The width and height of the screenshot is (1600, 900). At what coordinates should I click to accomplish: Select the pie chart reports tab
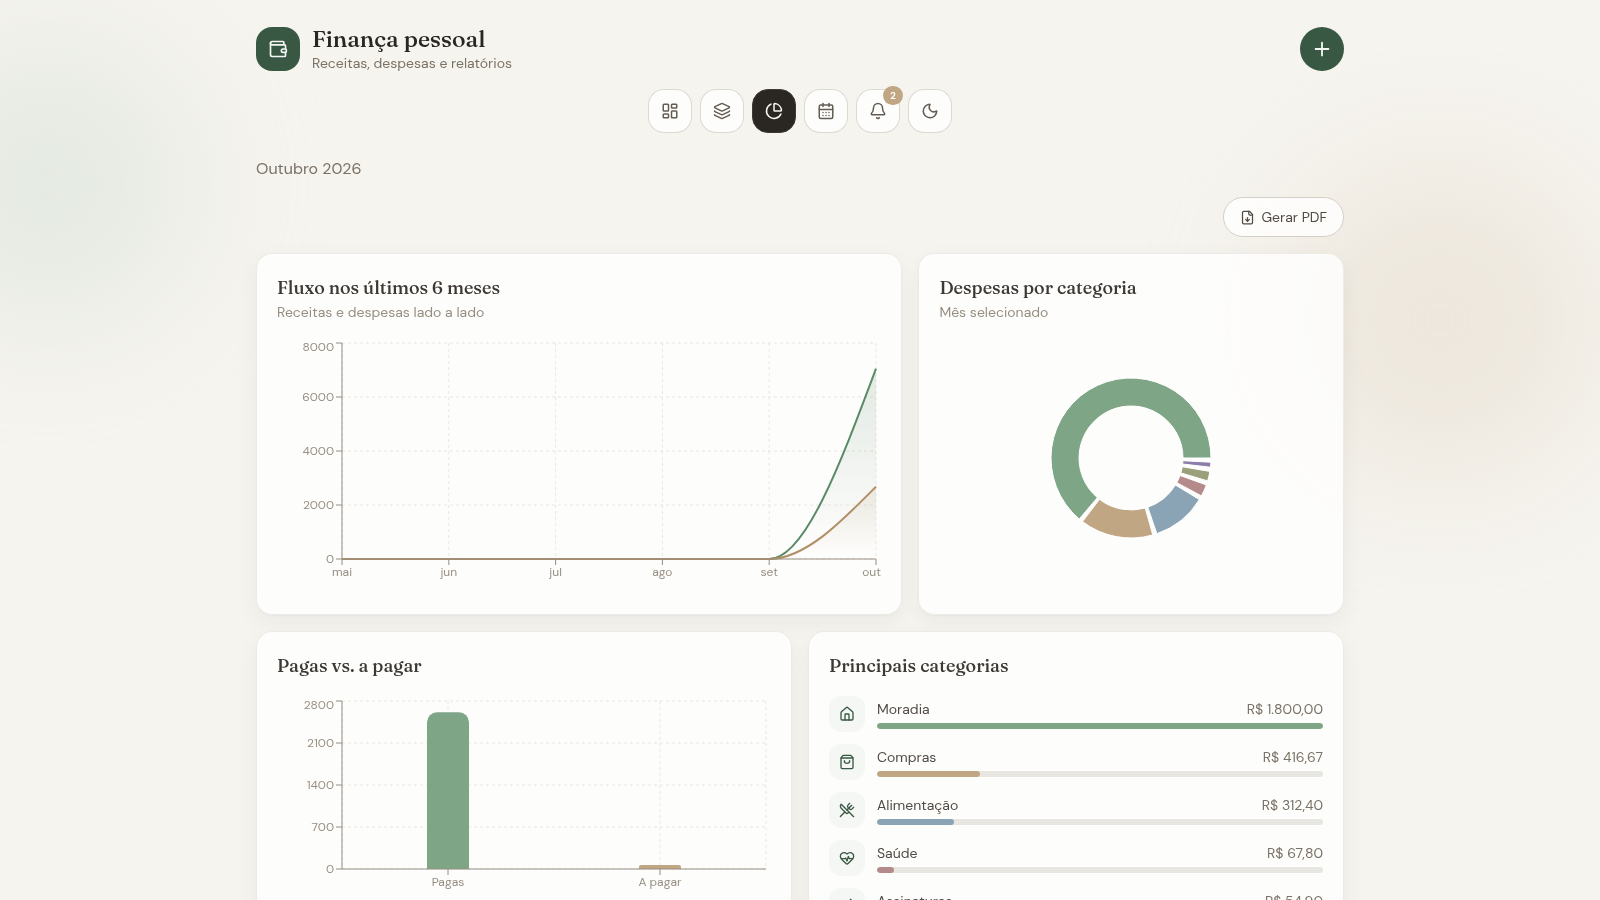[774, 111]
